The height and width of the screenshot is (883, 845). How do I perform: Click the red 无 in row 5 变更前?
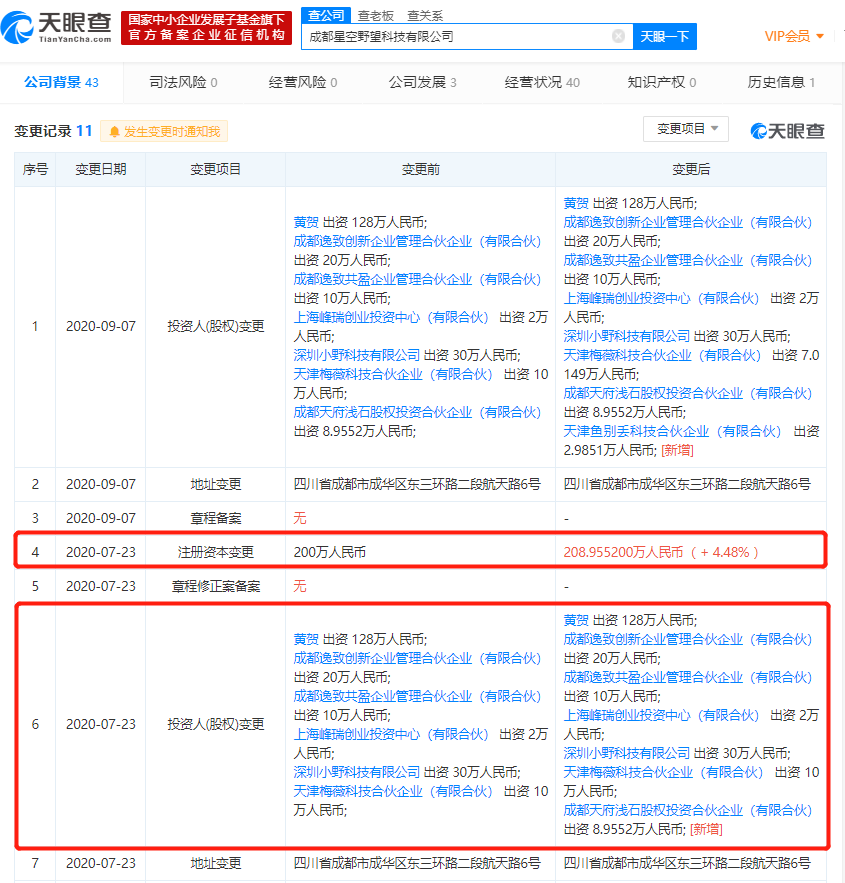point(299,586)
